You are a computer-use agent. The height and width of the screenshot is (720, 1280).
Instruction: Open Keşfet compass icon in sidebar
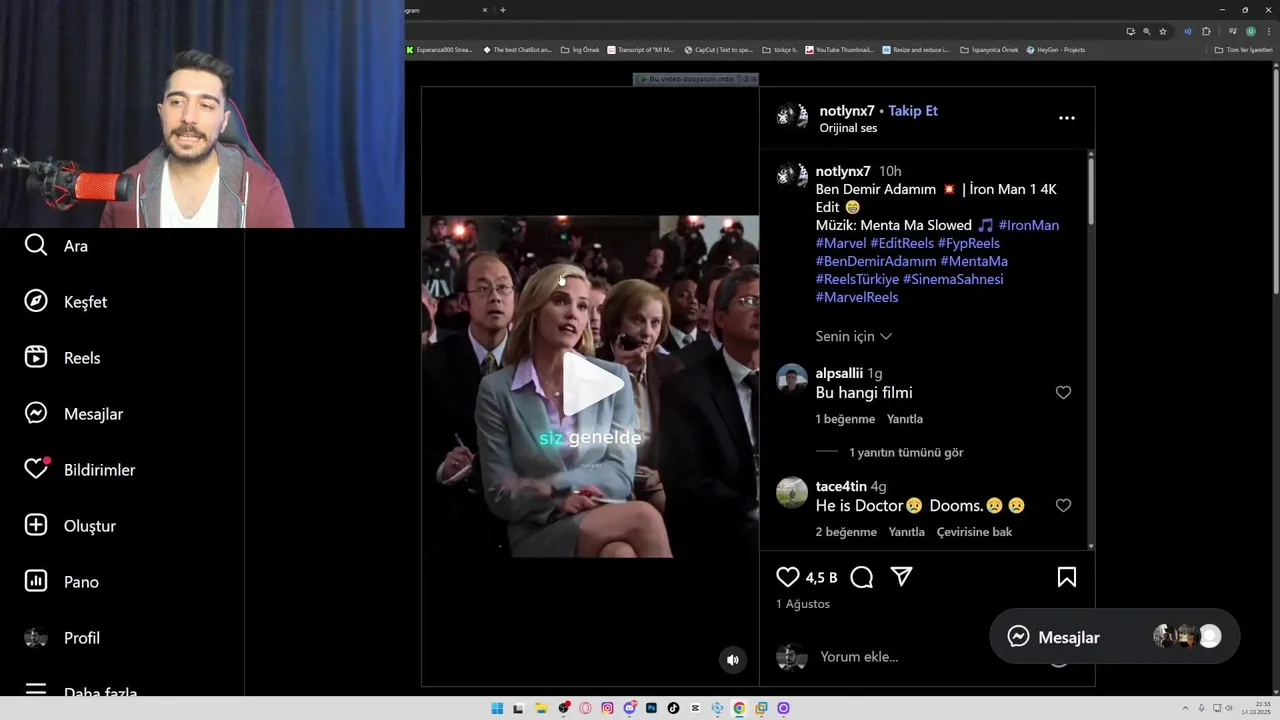tap(36, 302)
